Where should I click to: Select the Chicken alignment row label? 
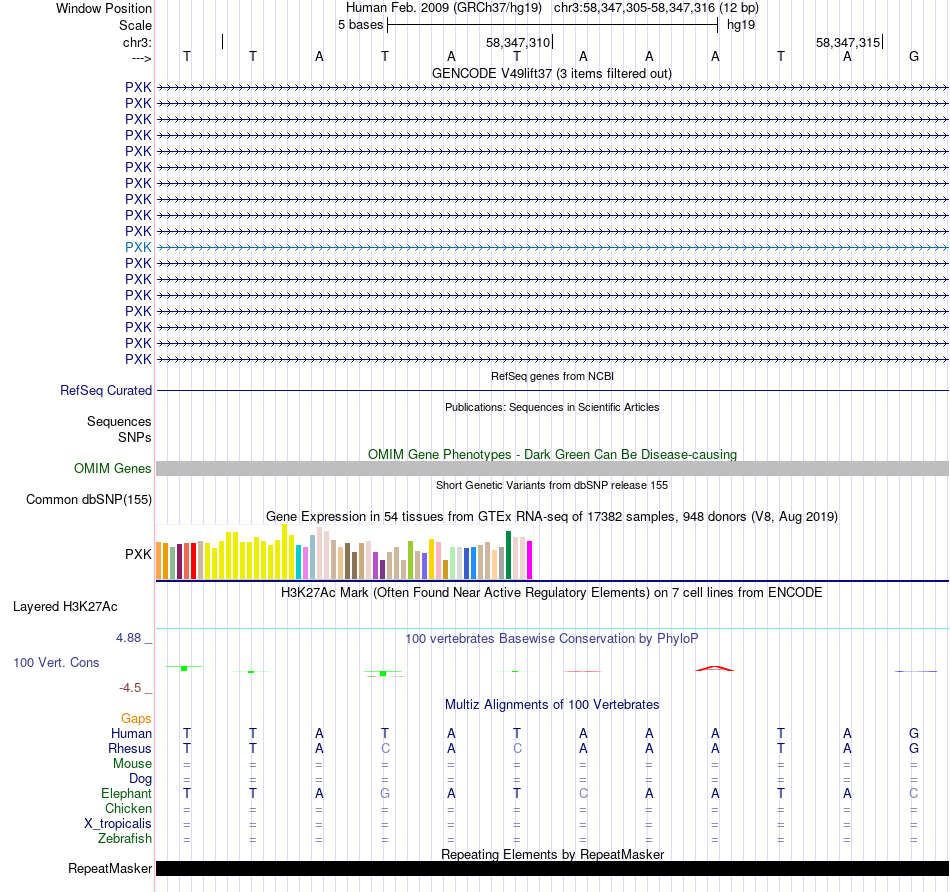[x=128, y=808]
